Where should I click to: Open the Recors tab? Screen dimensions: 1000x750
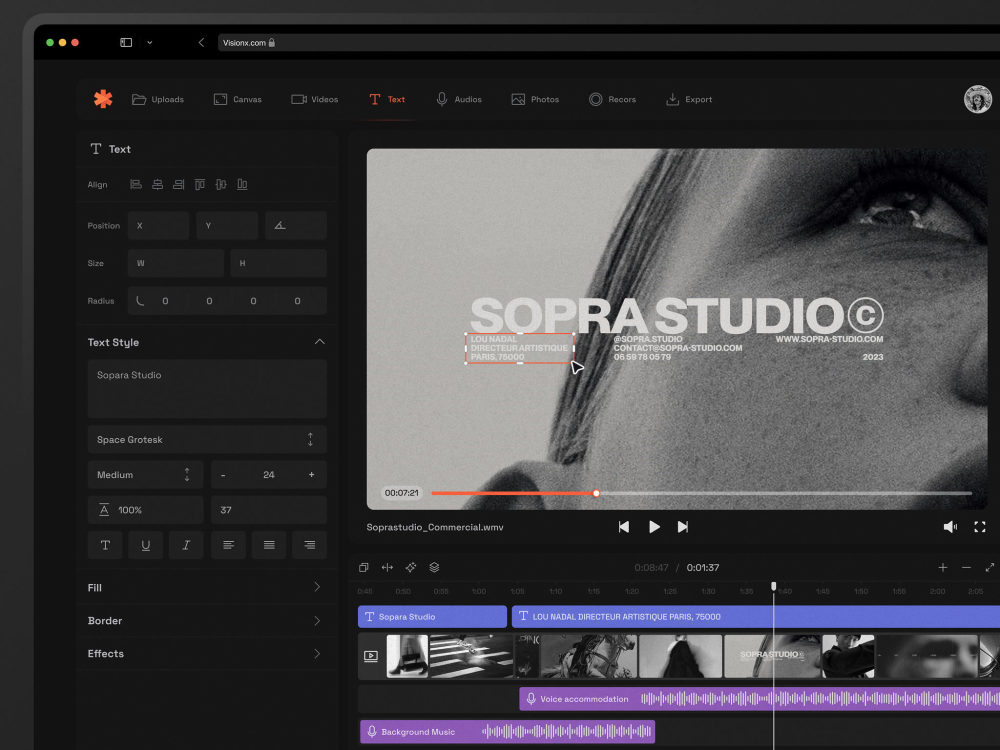point(612,99)
